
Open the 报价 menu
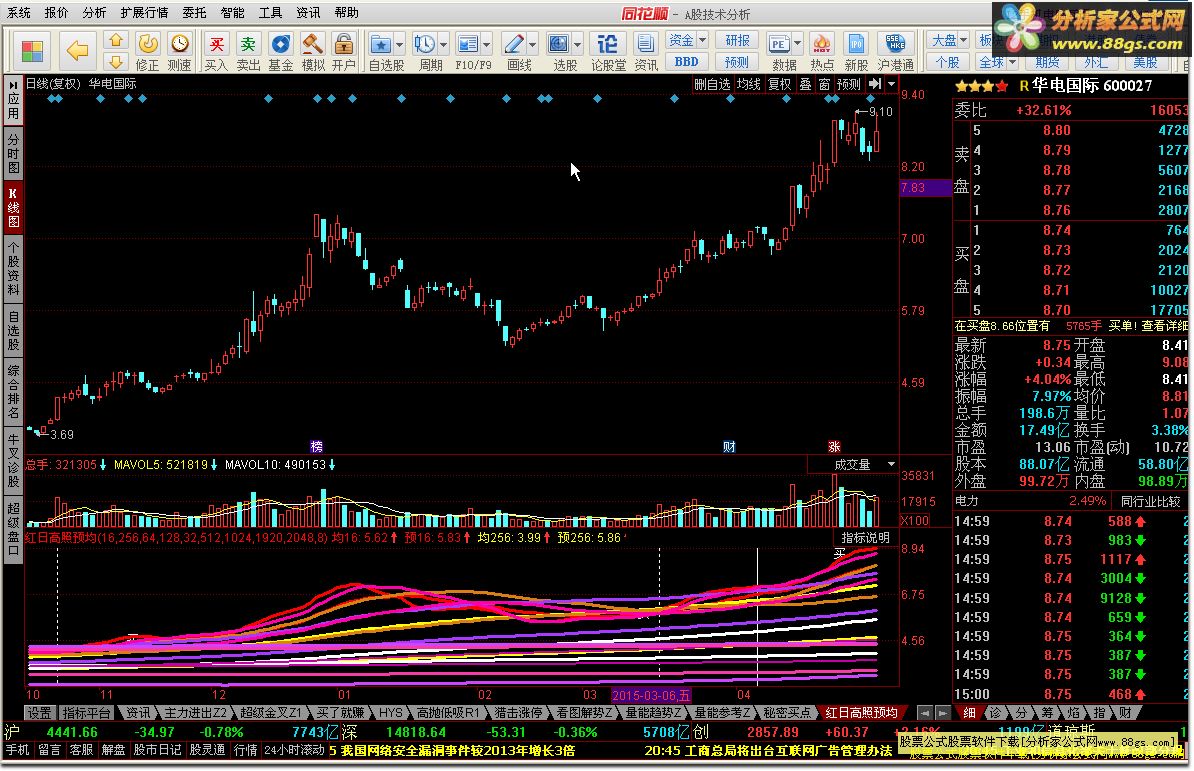pyautogui.click(x=56, y=13)
